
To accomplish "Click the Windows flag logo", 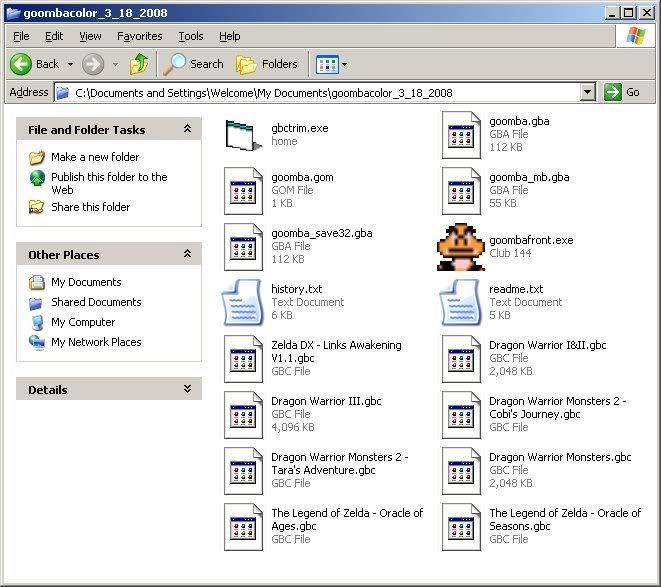I will [x=636, y=36].
